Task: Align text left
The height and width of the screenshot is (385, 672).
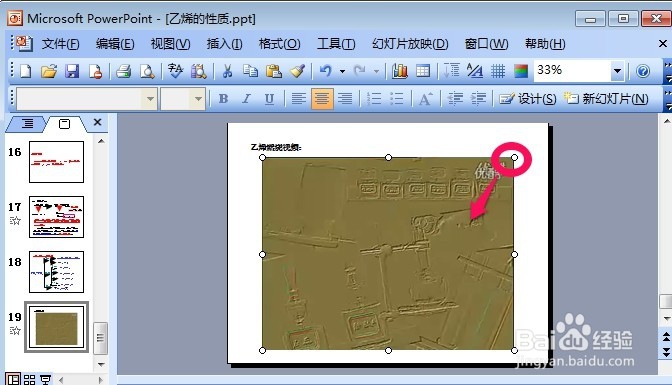Action: tap(298, 99)
